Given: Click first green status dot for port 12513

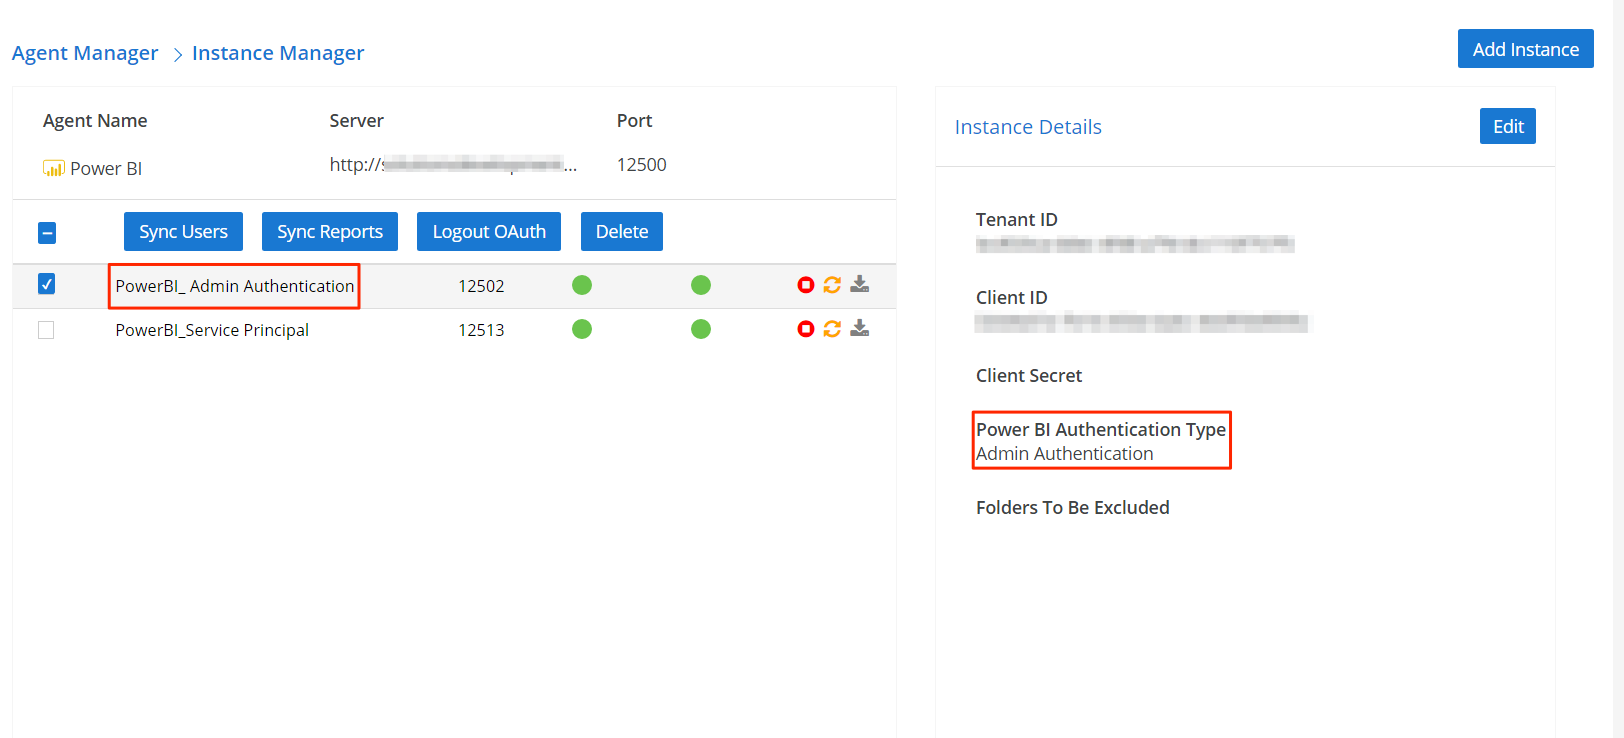Looking at the screenshot, I should pos(582,329).
